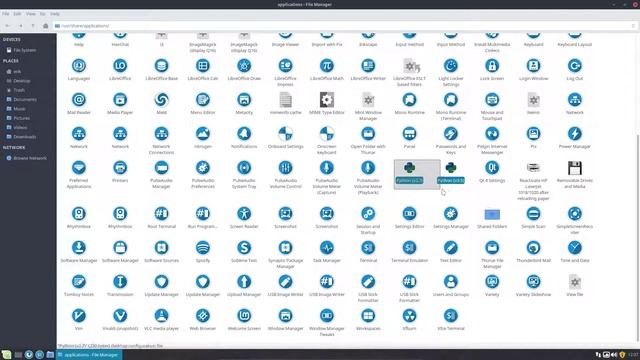Select the Thunderbird Mail icon
Viewport: 640px width, 360px height.
click(x=533, y=247)
